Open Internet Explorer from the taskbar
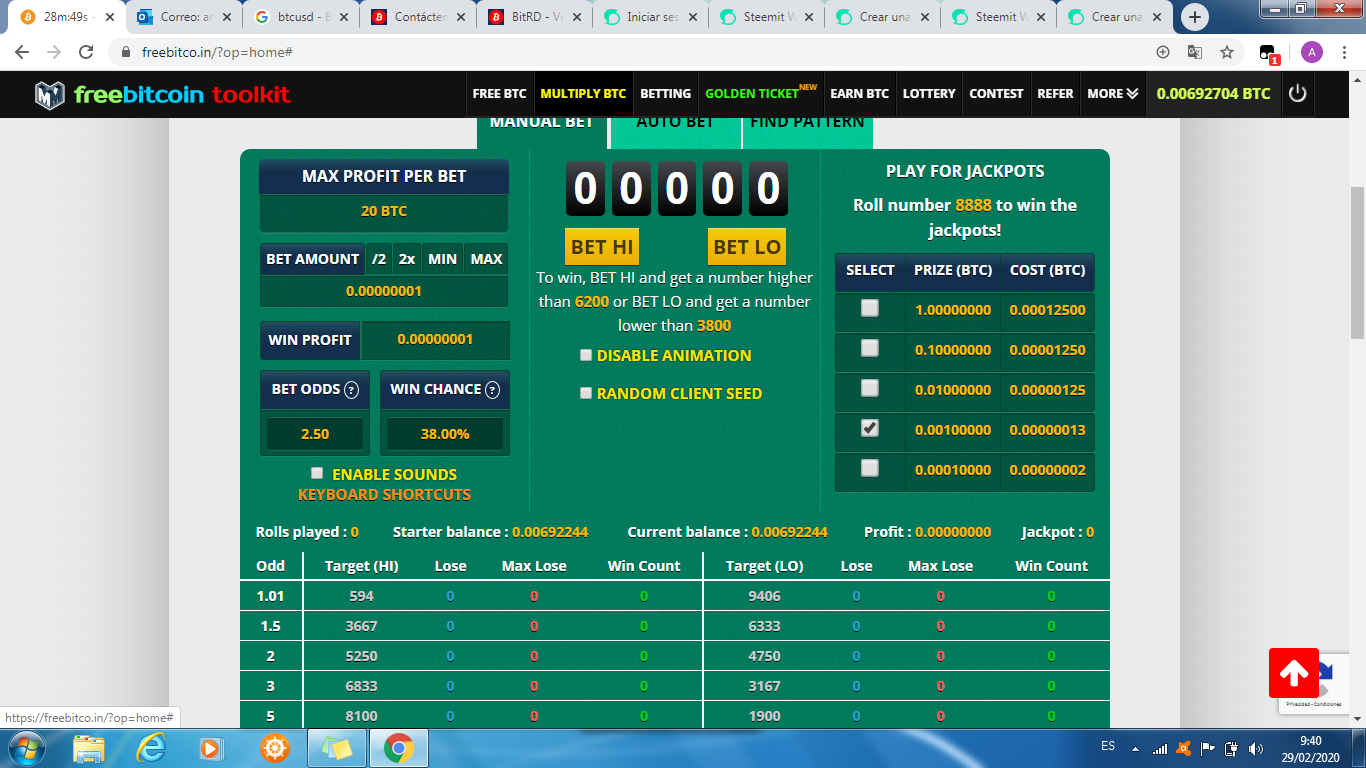Image resolution: width=1366 pixels, height=768 pixels. point(151,748)
